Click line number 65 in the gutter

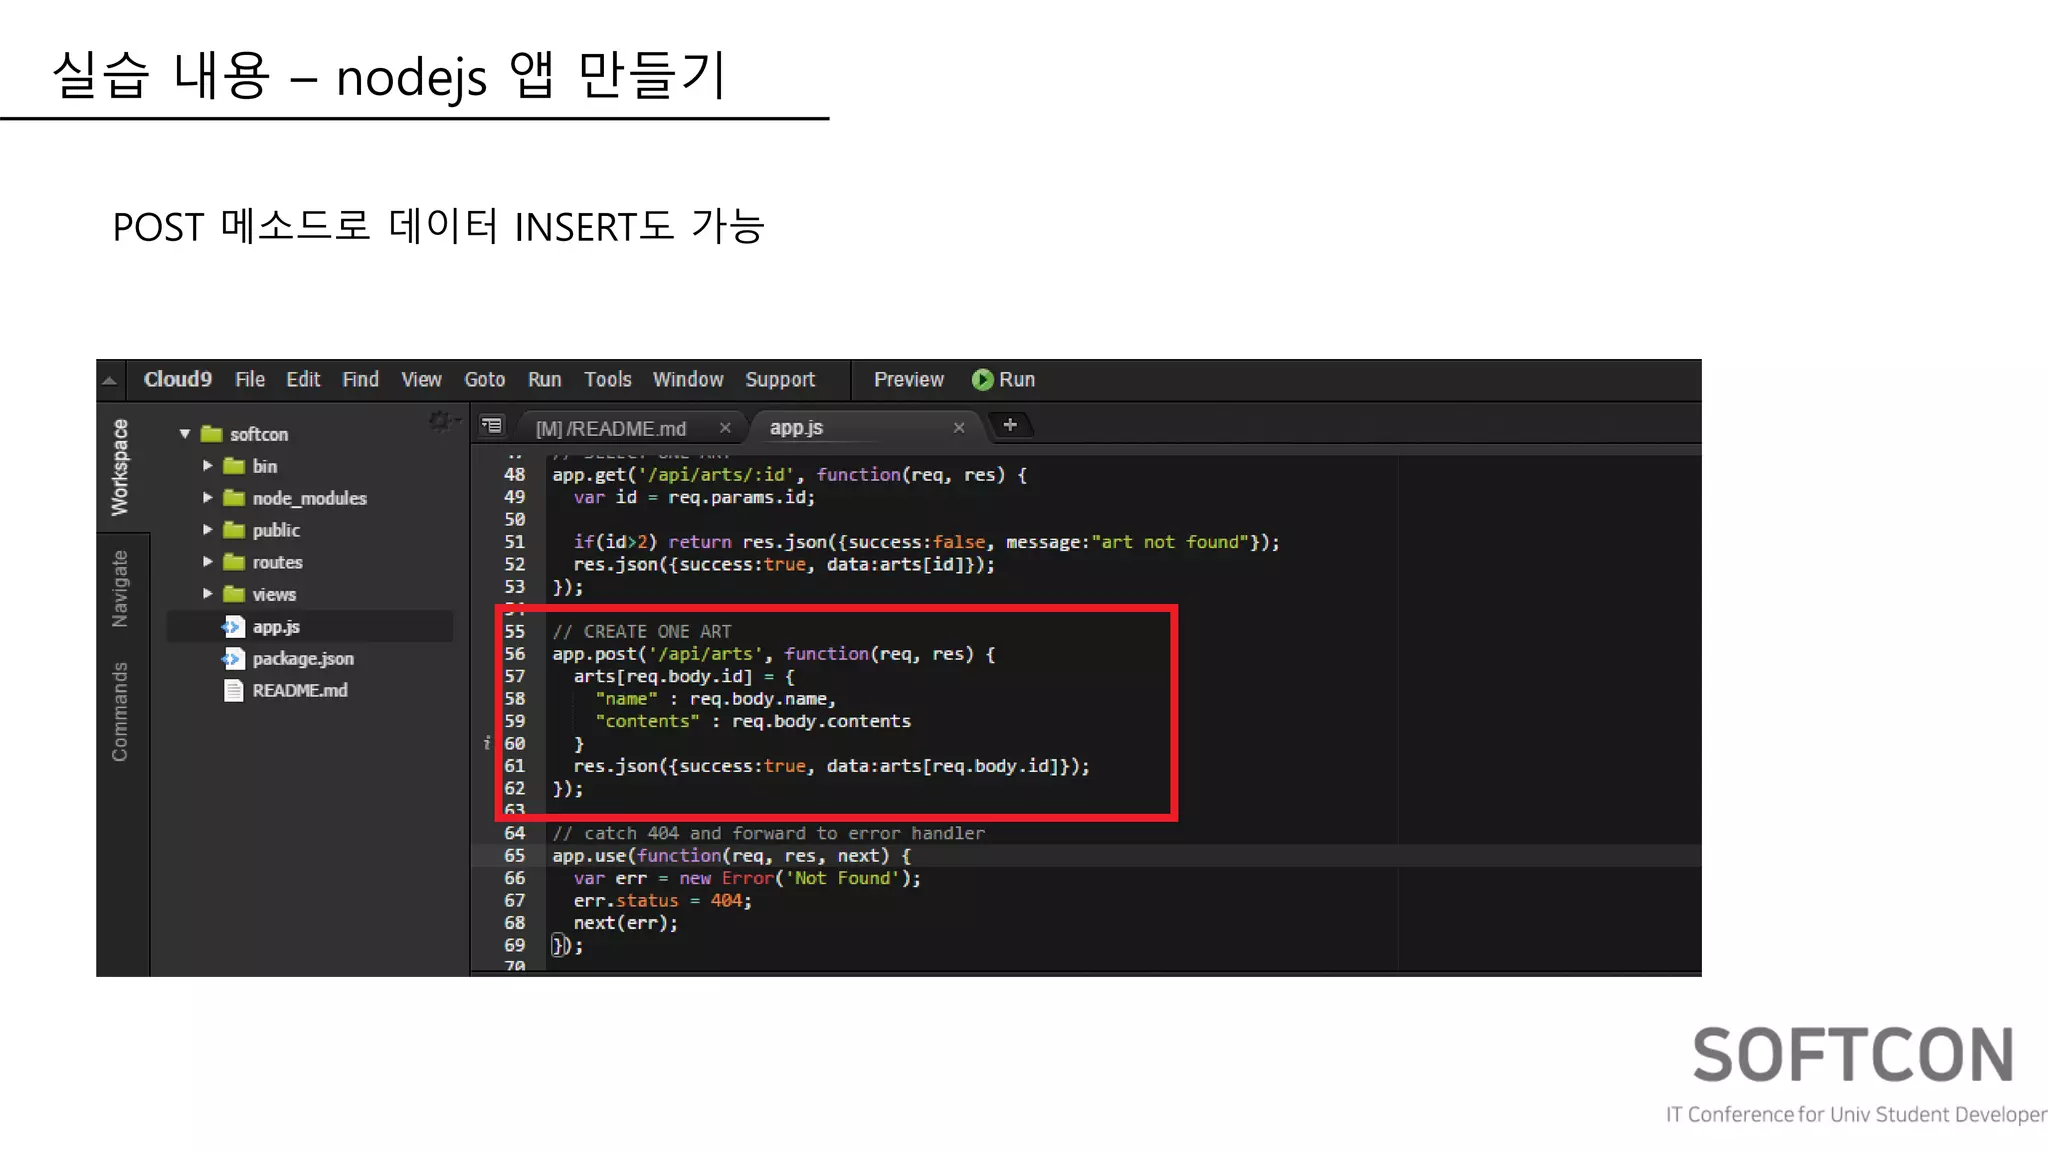(x=514, y=856)
